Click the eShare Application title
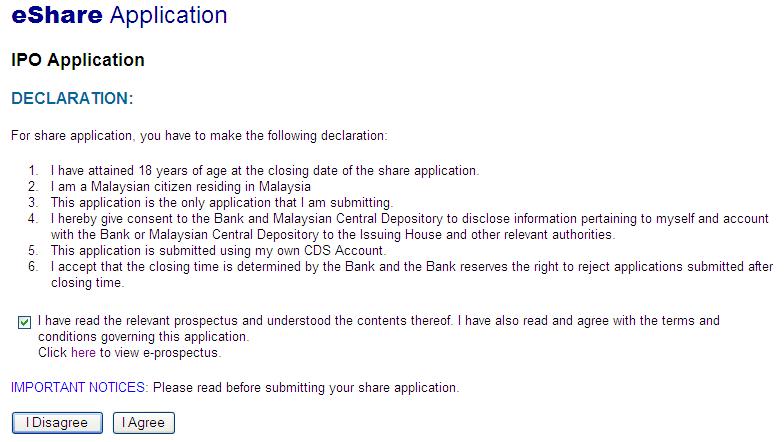The image size is (784, 442). (x=119, y=15)
